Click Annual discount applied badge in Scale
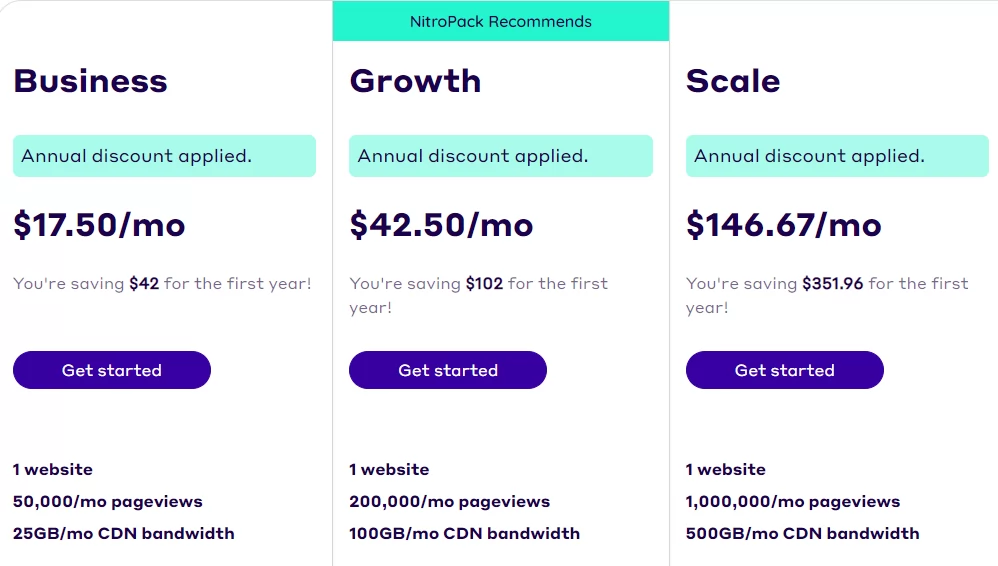Viewport: 998px width, 566px height. tap(837, 156)
